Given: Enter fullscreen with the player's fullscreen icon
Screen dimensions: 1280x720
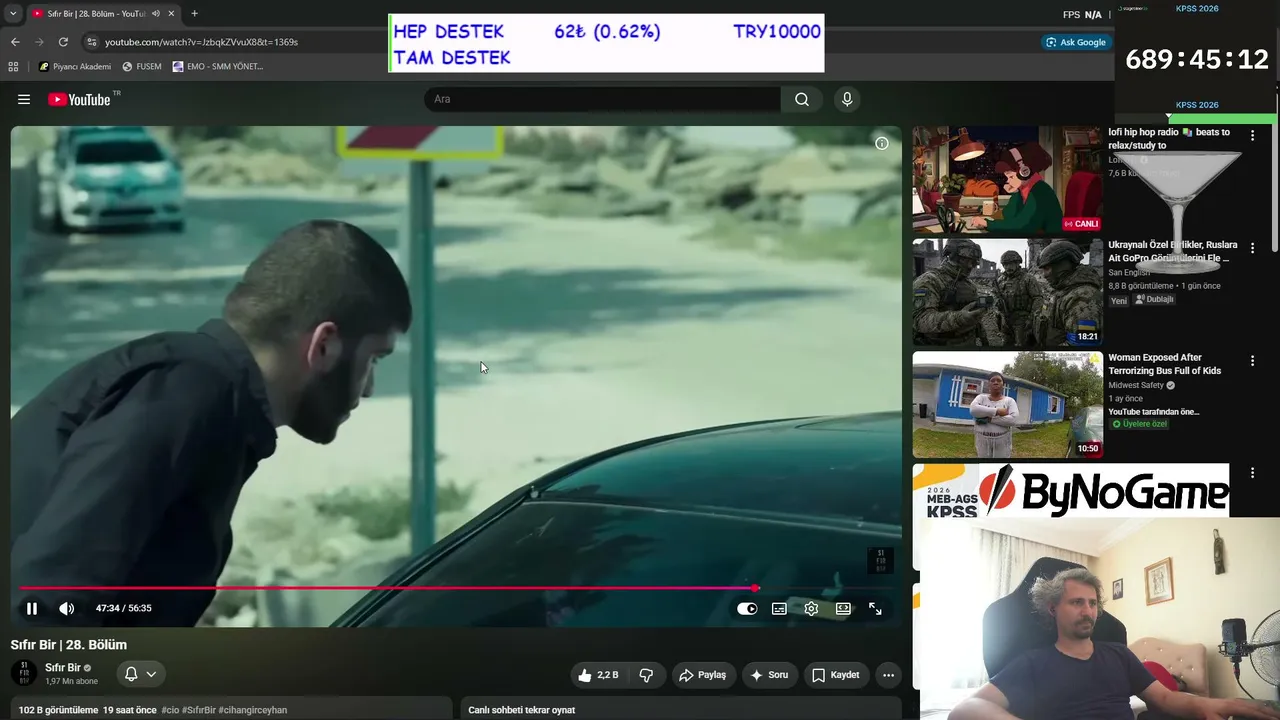Looking at the screenshot, I should click(x=875, y=608).
